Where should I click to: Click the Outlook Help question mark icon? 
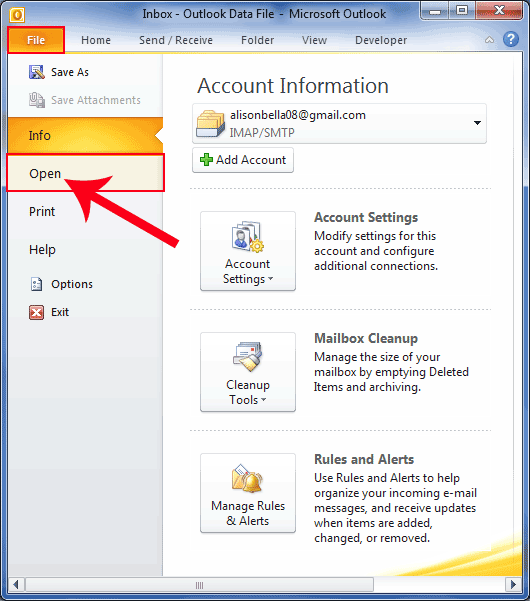tap(510, 39)
